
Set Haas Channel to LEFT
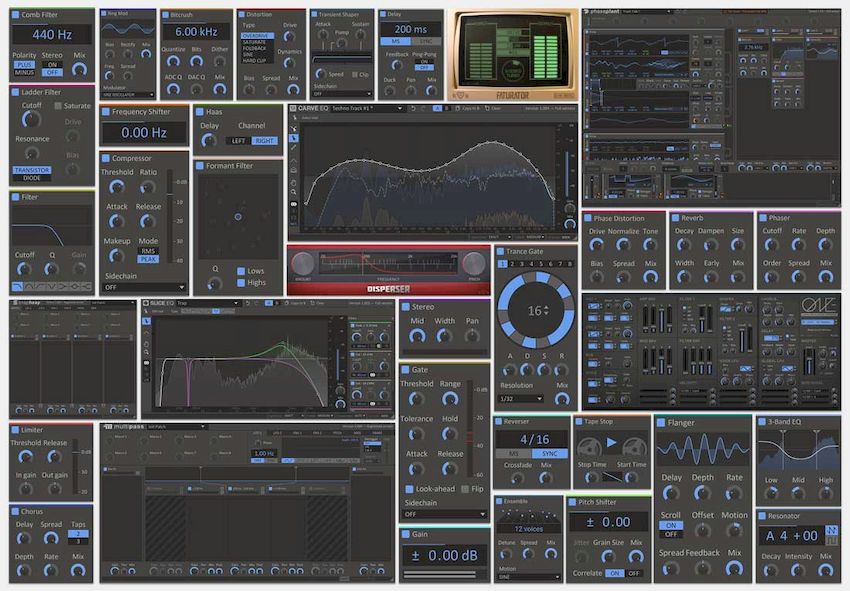pyautogui.click(x=239, y=141)
